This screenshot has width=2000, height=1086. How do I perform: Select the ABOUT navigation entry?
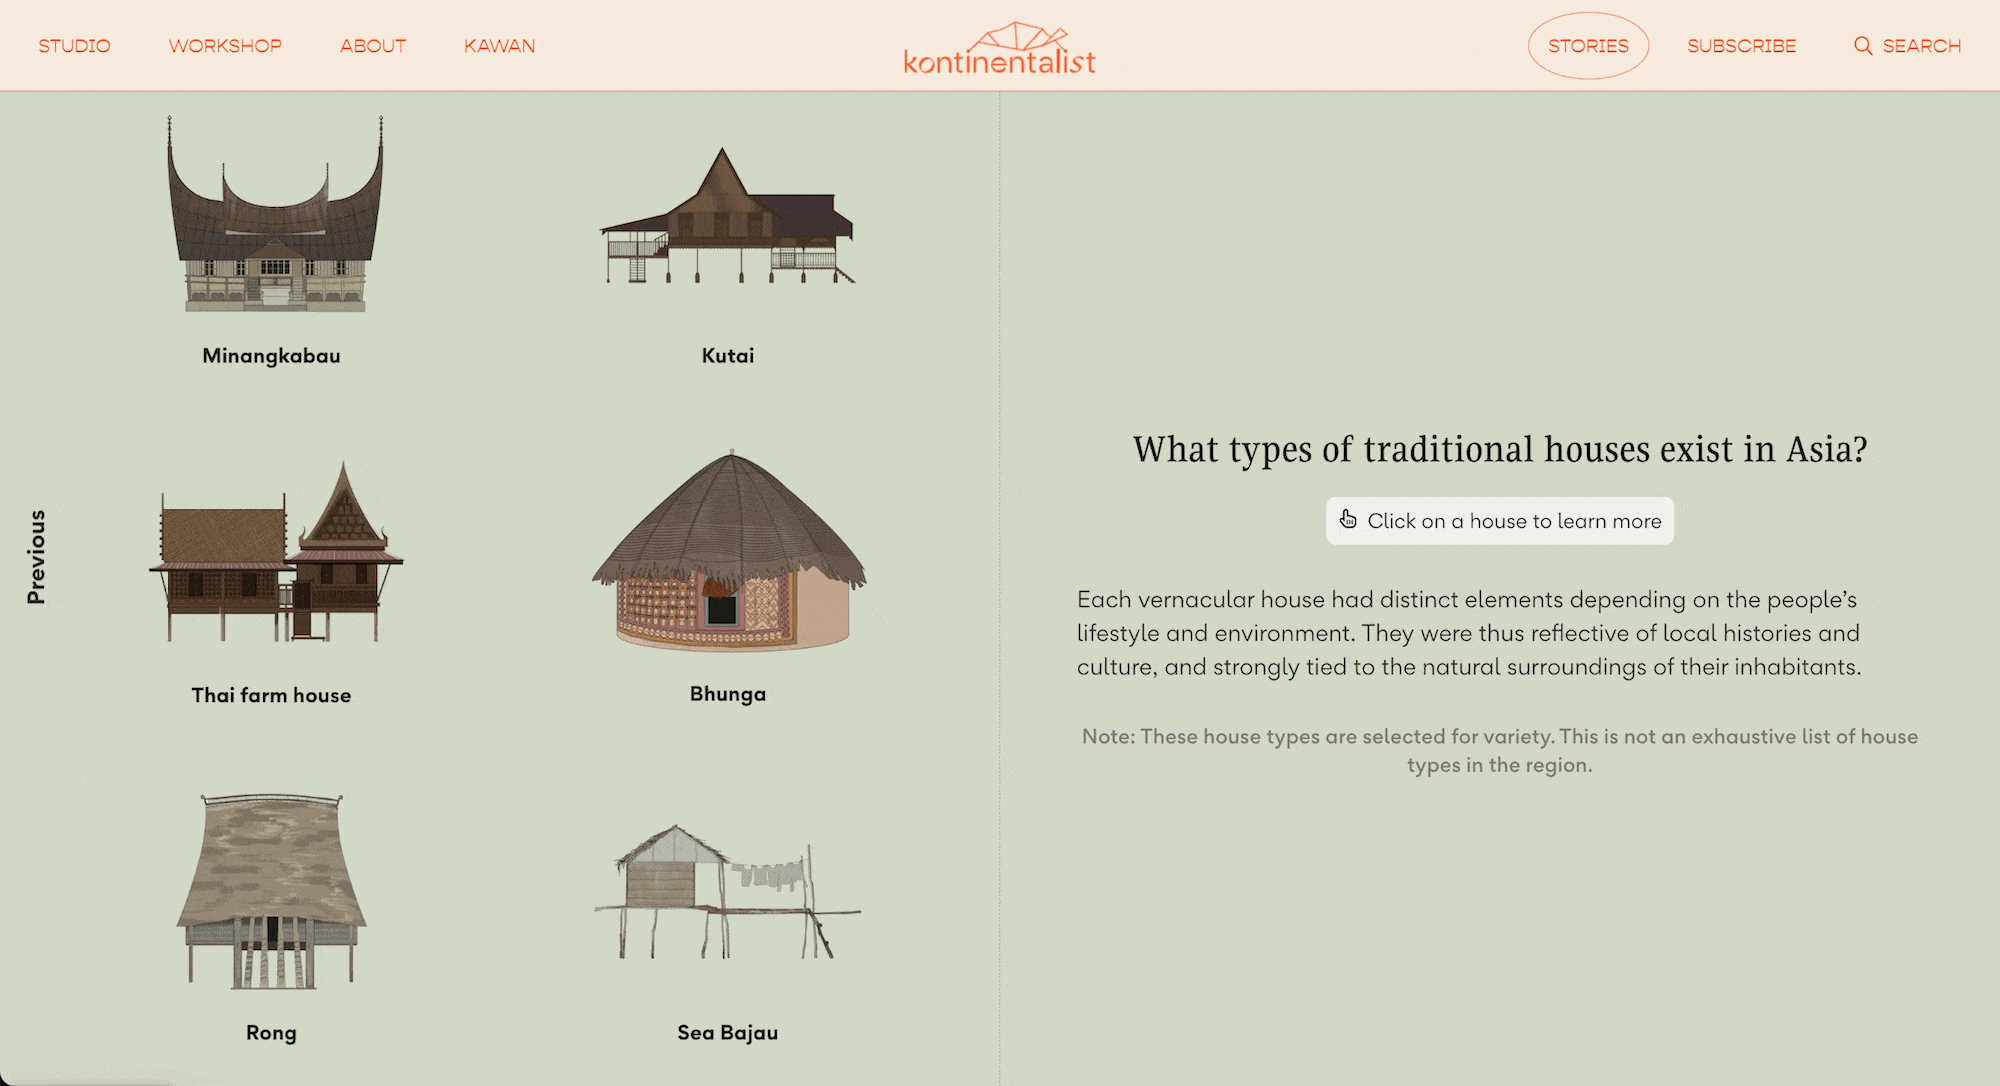(373, 45)
